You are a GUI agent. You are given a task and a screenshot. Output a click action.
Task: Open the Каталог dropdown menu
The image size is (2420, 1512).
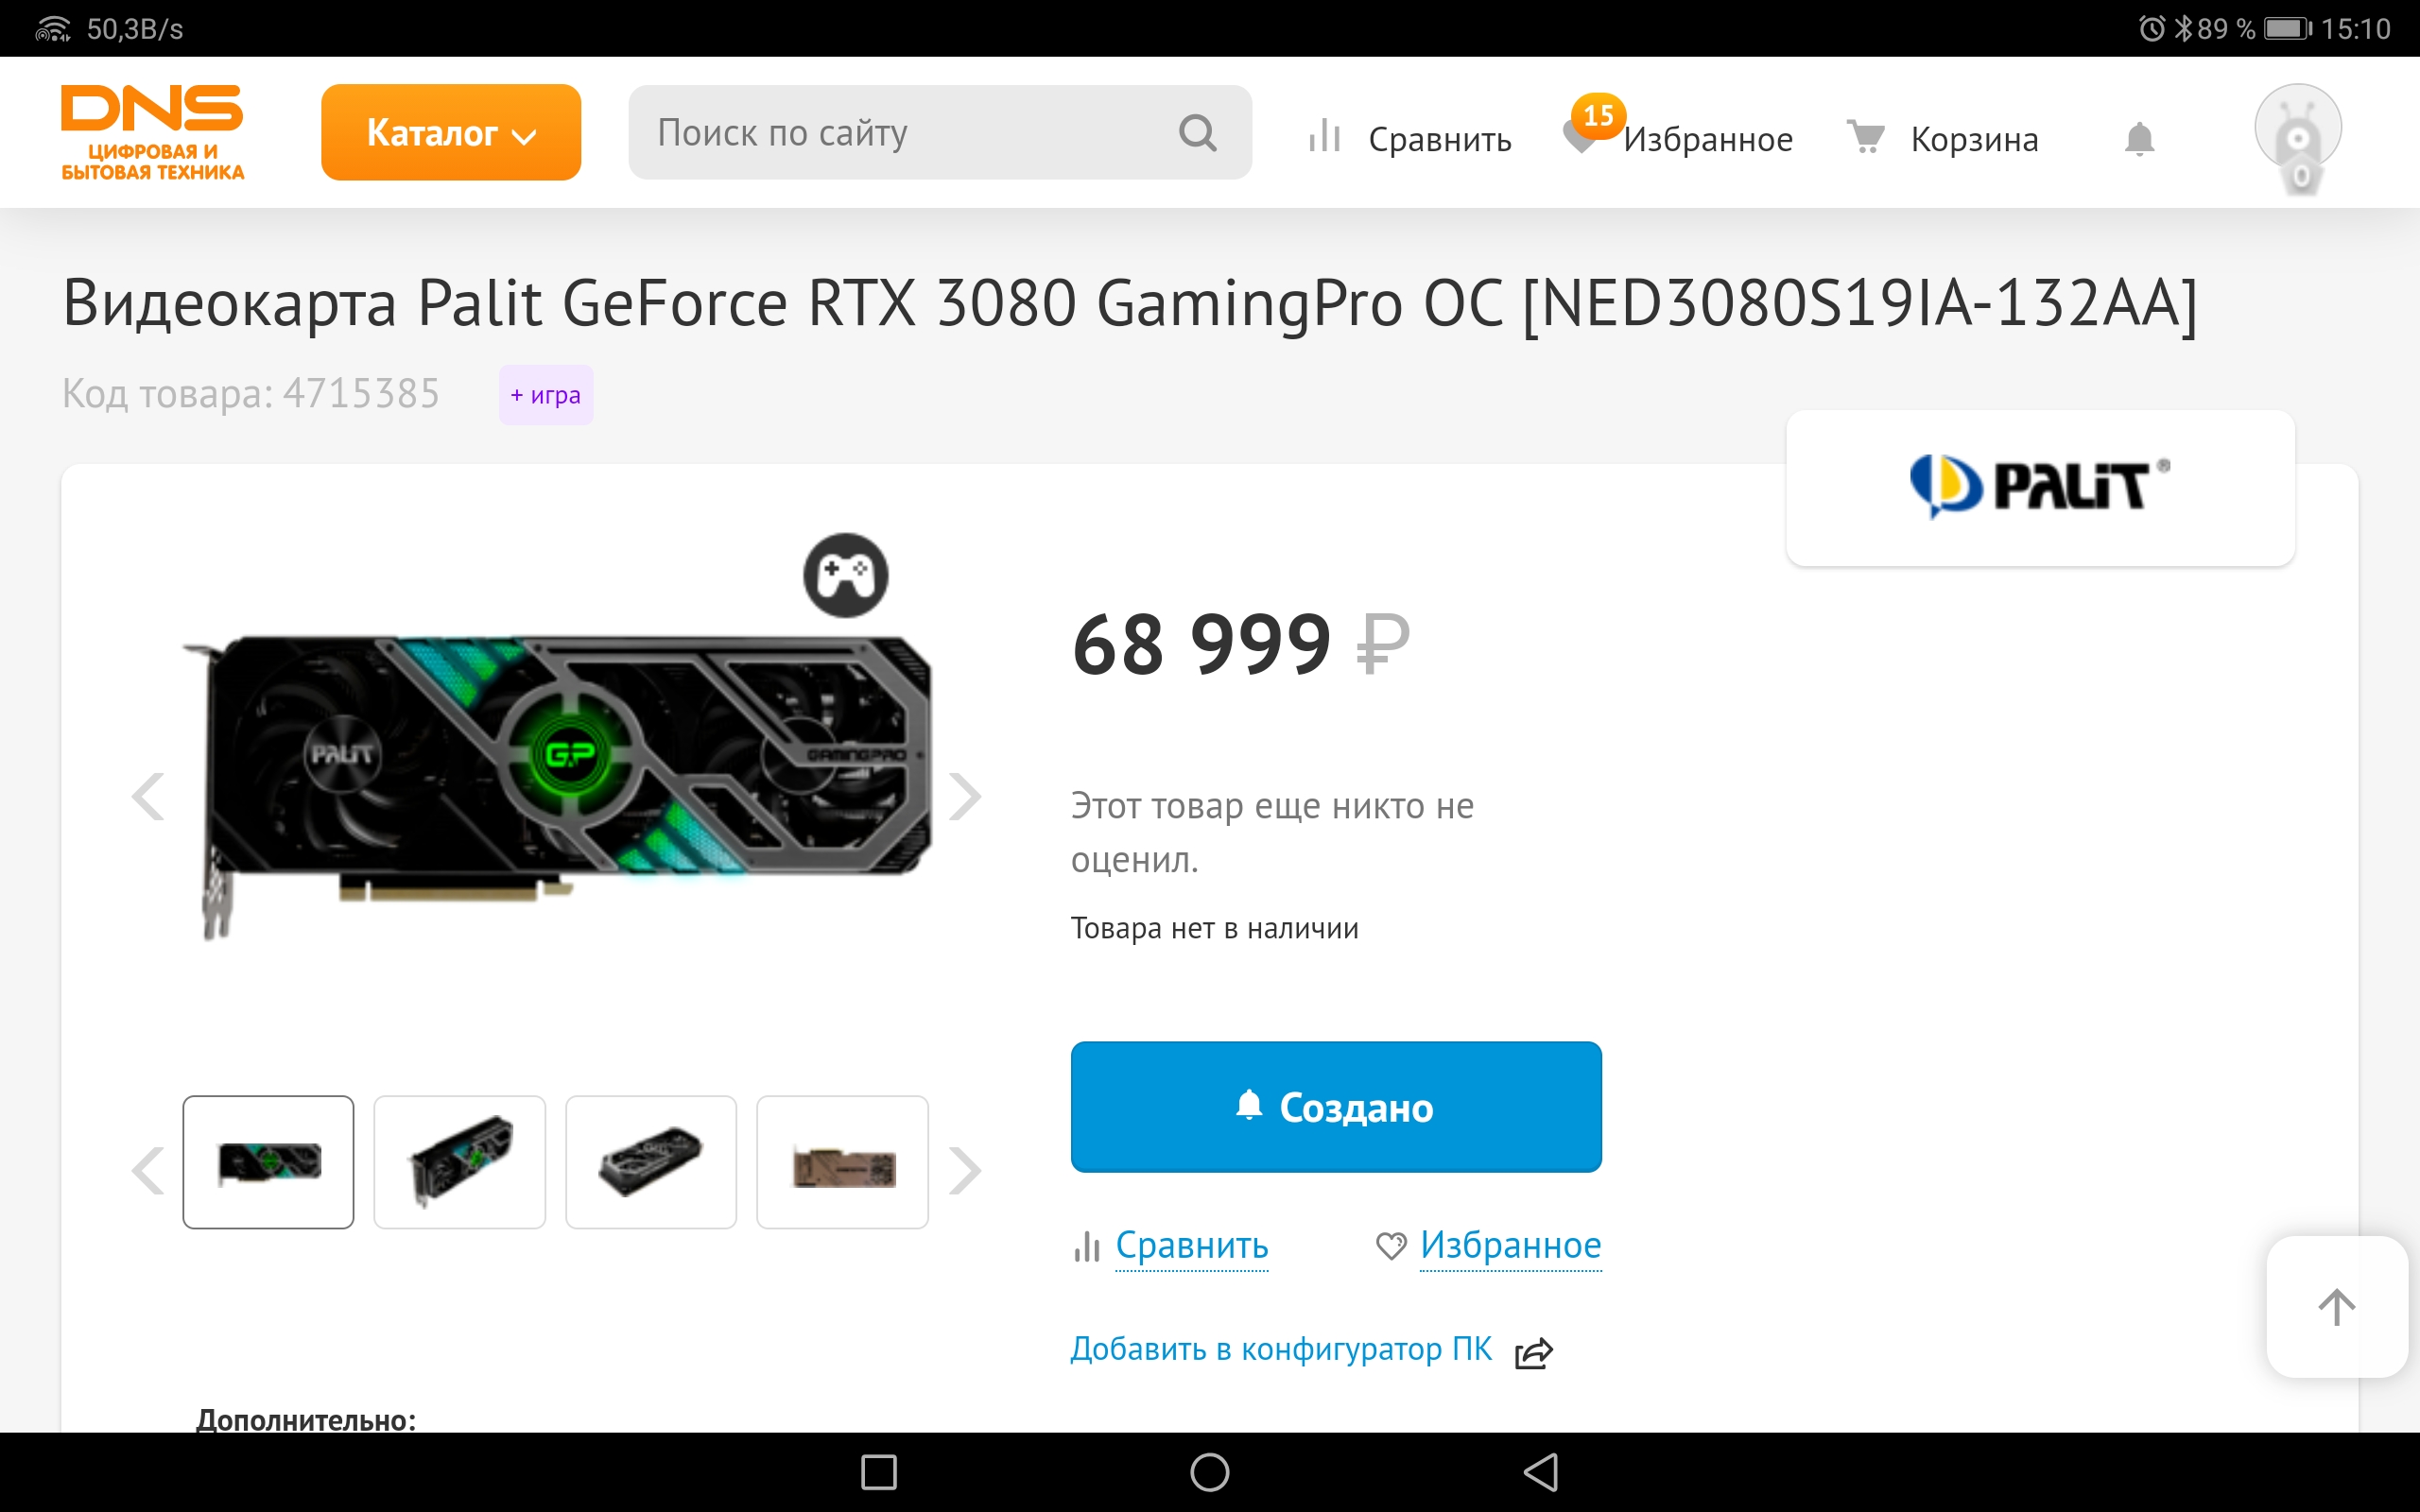[x=451, y=132]
